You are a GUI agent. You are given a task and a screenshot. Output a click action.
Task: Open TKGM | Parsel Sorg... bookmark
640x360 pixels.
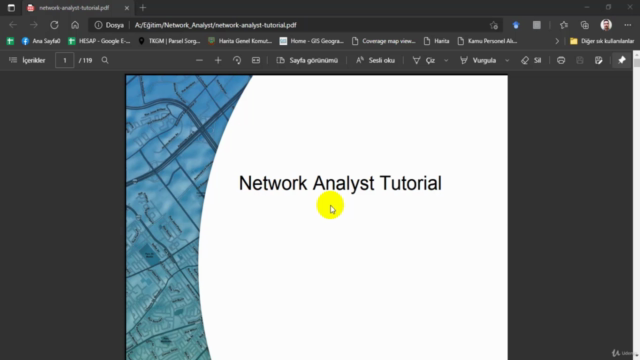click(169, 41)
